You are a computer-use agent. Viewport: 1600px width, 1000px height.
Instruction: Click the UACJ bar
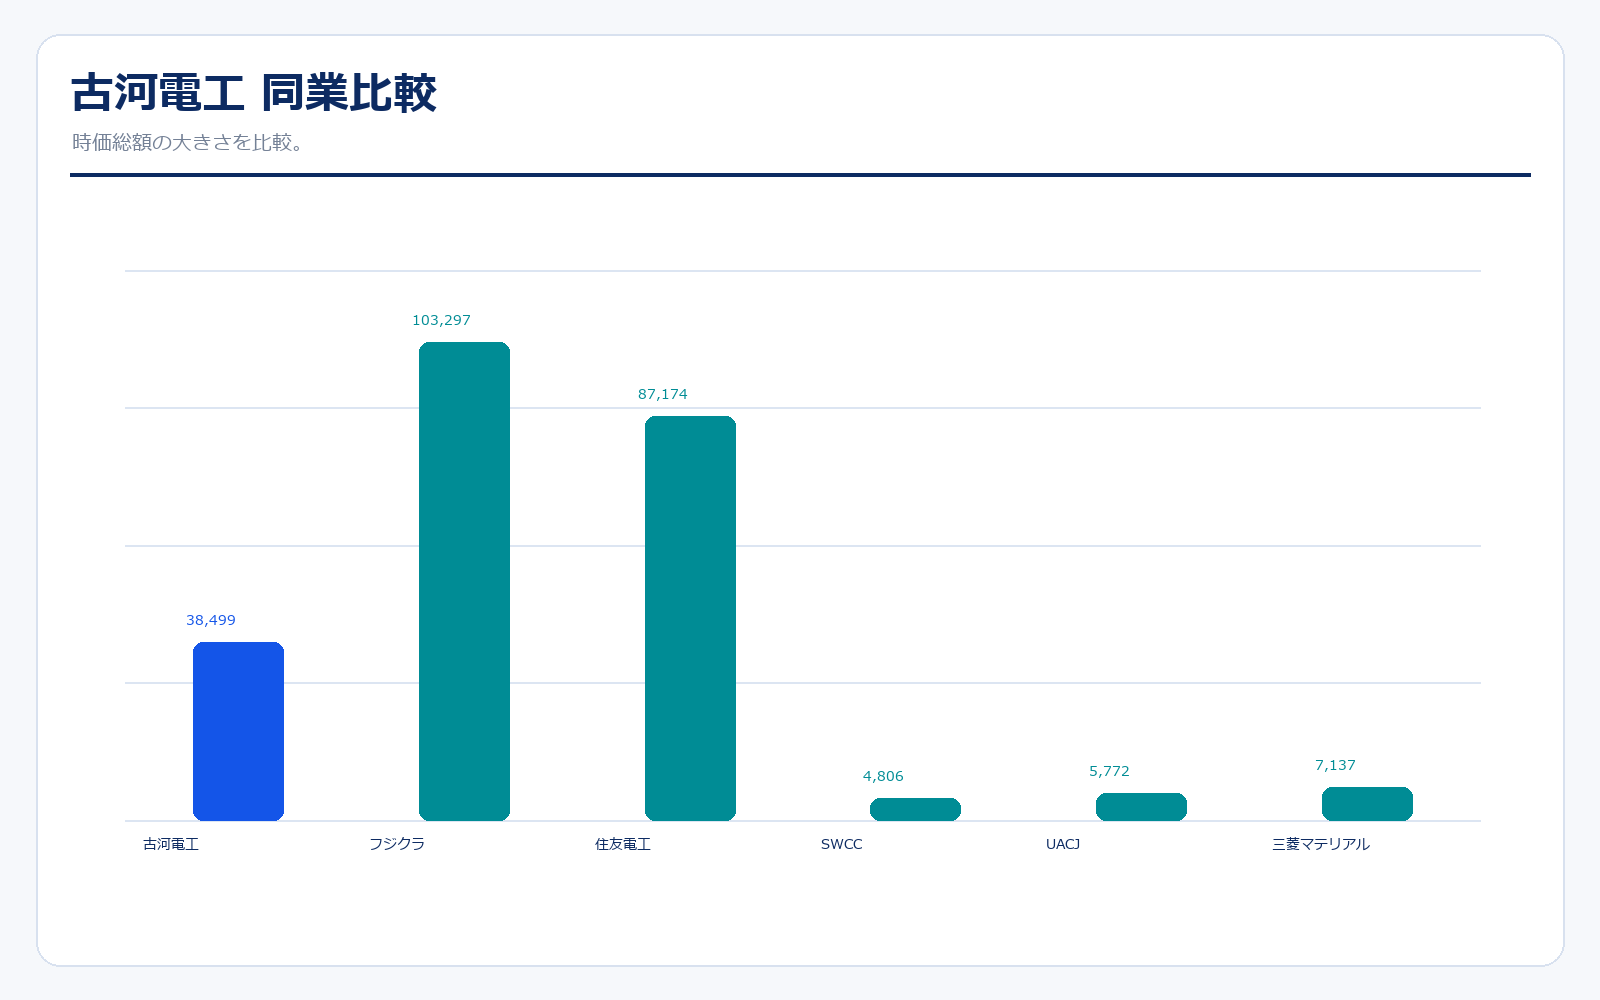pyautogui.click(x=1141, y=807)
